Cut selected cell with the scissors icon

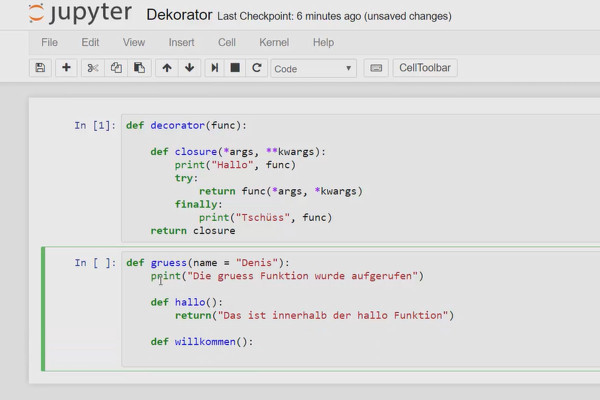93,68
